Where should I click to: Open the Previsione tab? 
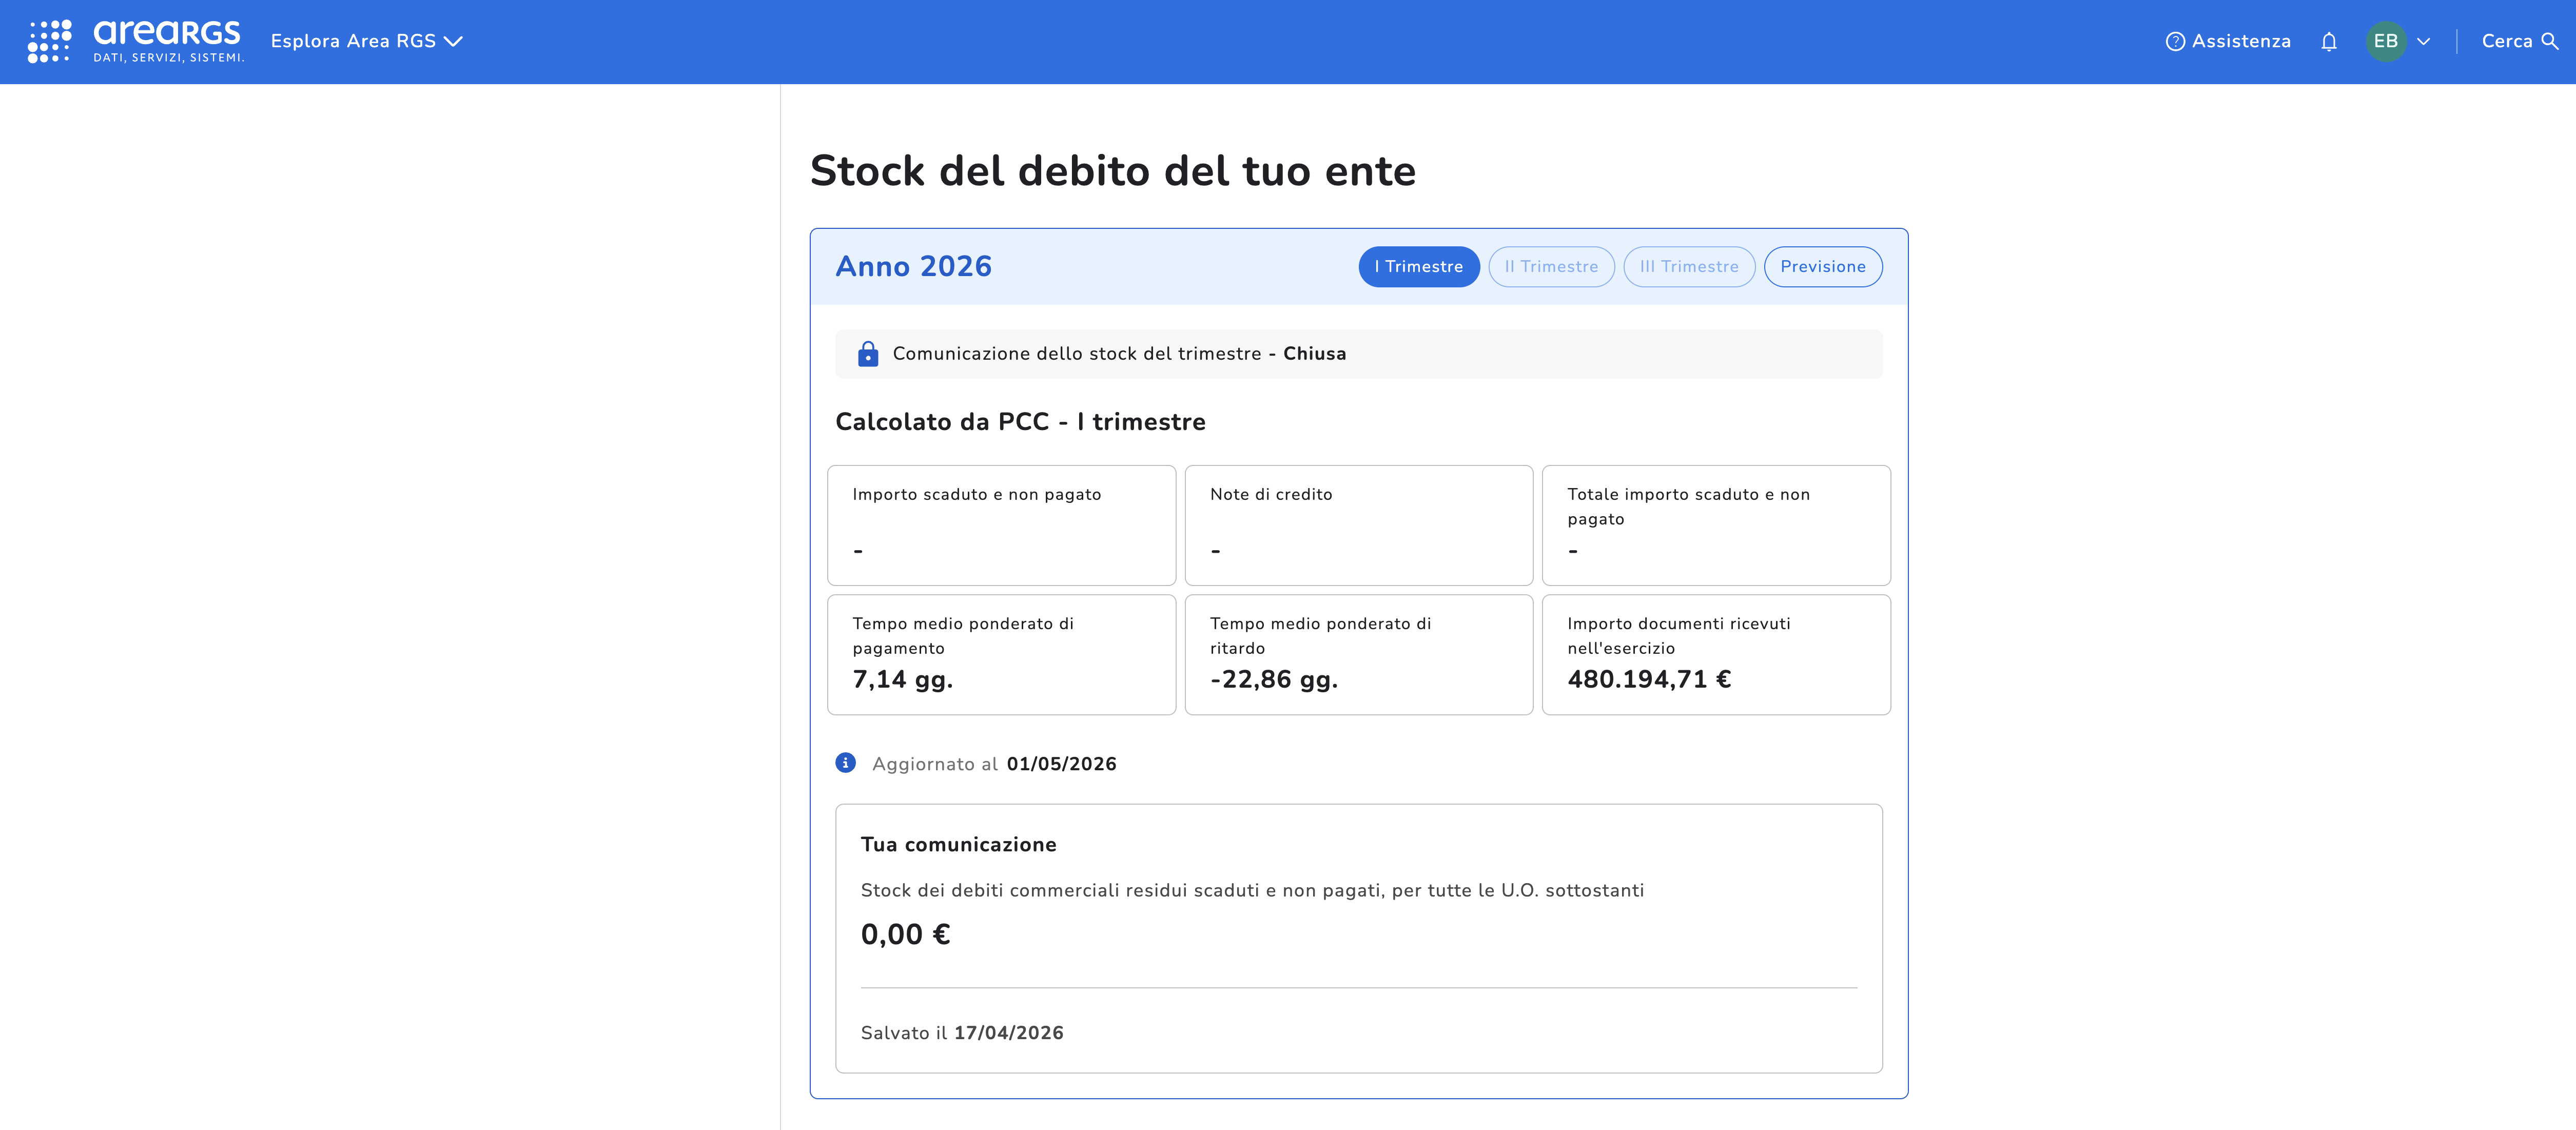(x=1822, y=267)
